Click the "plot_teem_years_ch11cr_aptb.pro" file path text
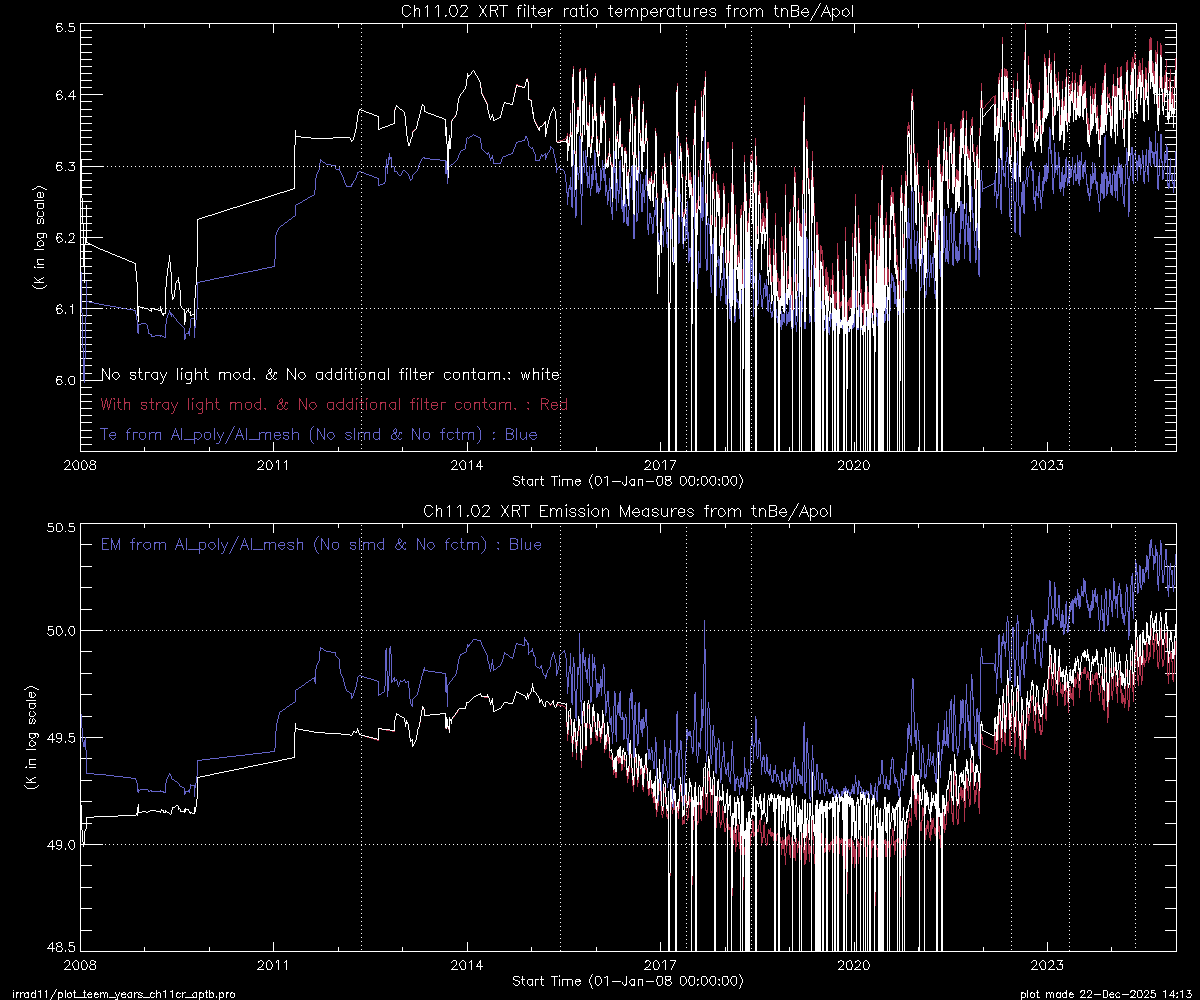Viewport: 1200px width, 1000px height. (118, 994)
